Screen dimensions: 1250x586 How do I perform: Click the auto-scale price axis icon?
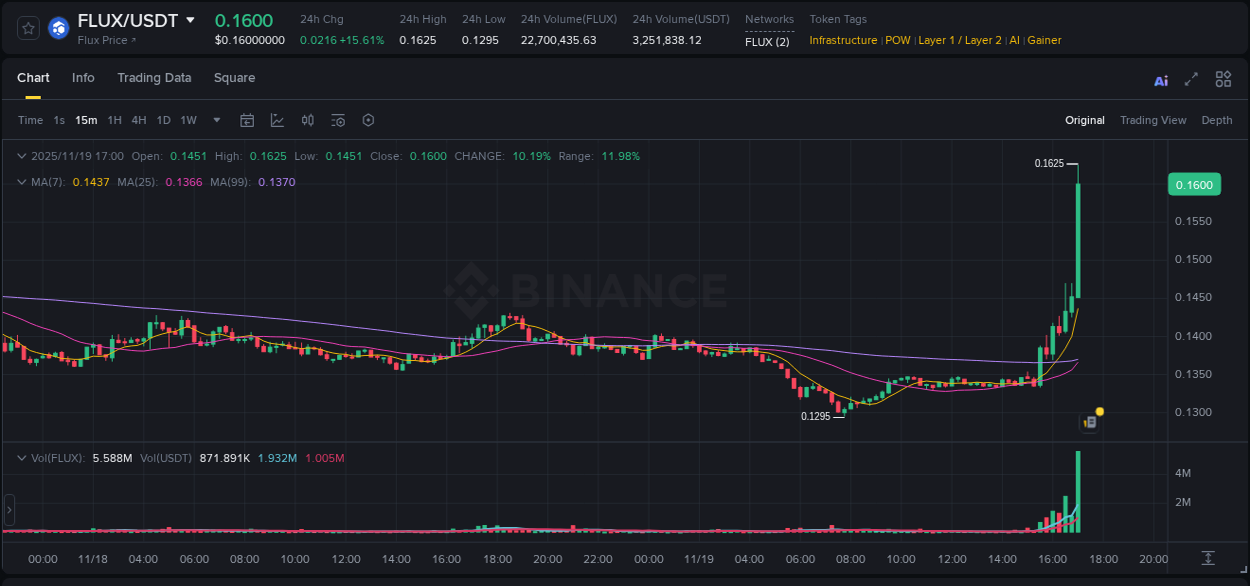click(1207, 559)
